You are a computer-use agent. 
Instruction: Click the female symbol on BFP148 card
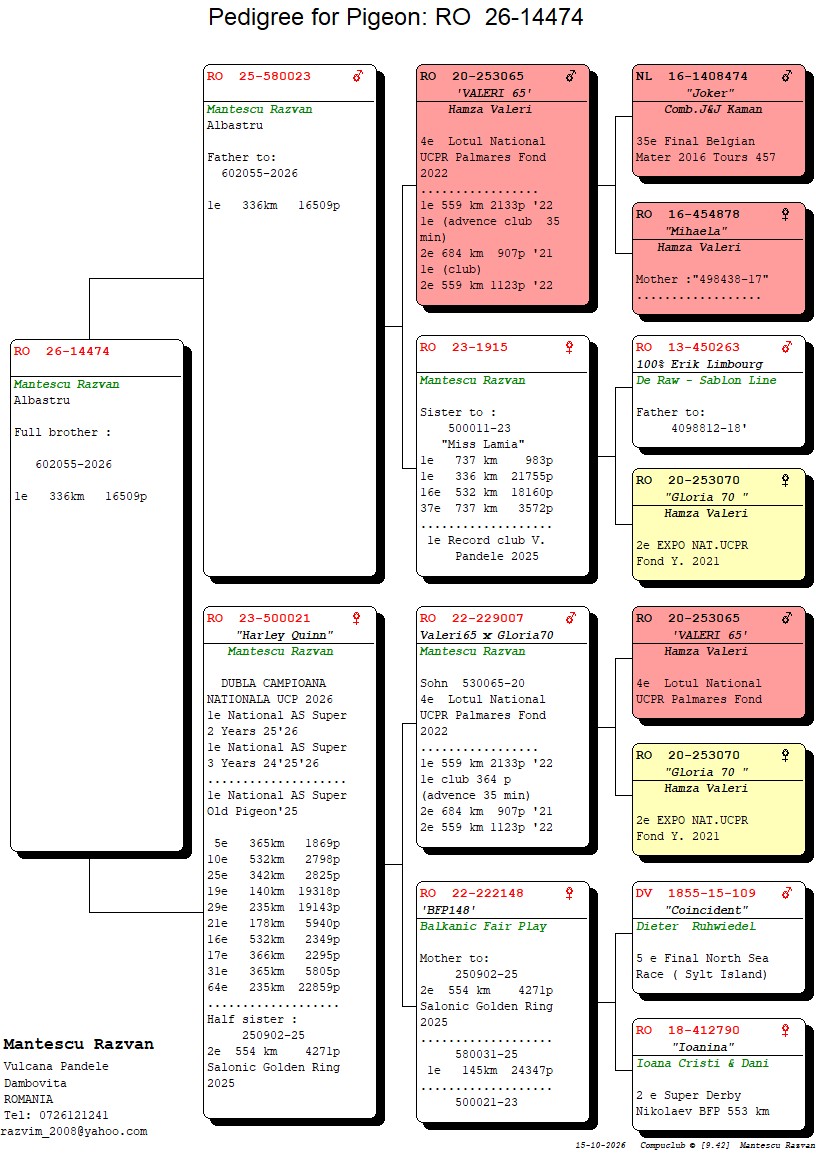569,893
